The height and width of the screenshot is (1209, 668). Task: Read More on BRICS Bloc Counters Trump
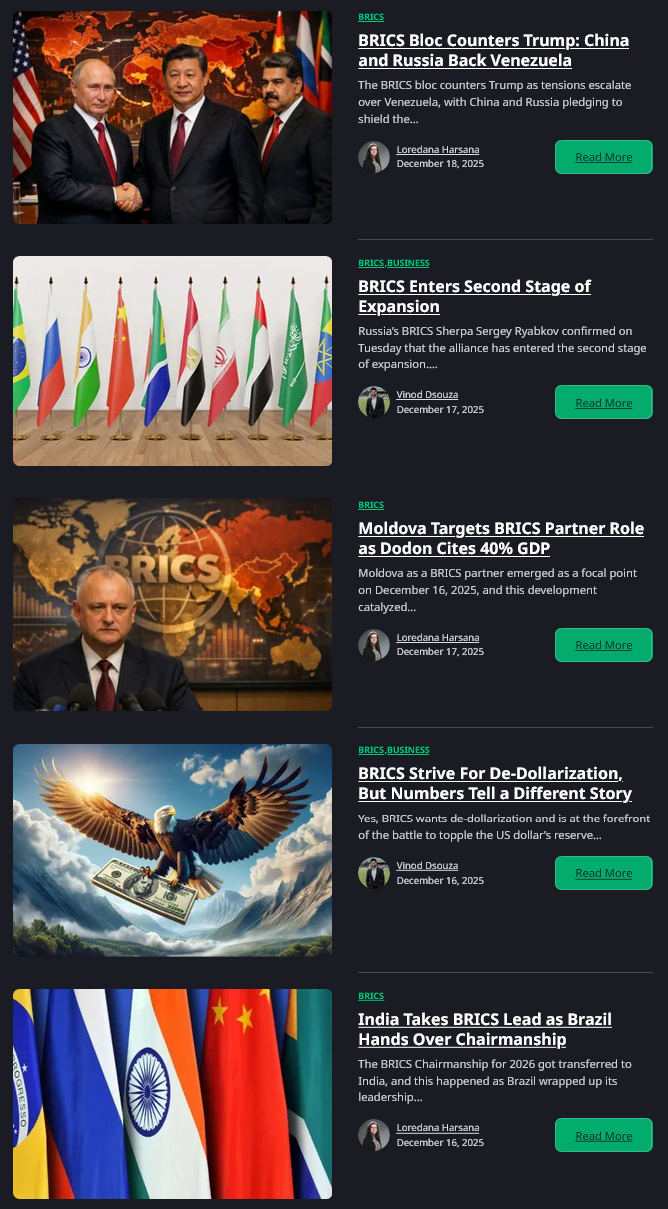click(x=604, y=157)
